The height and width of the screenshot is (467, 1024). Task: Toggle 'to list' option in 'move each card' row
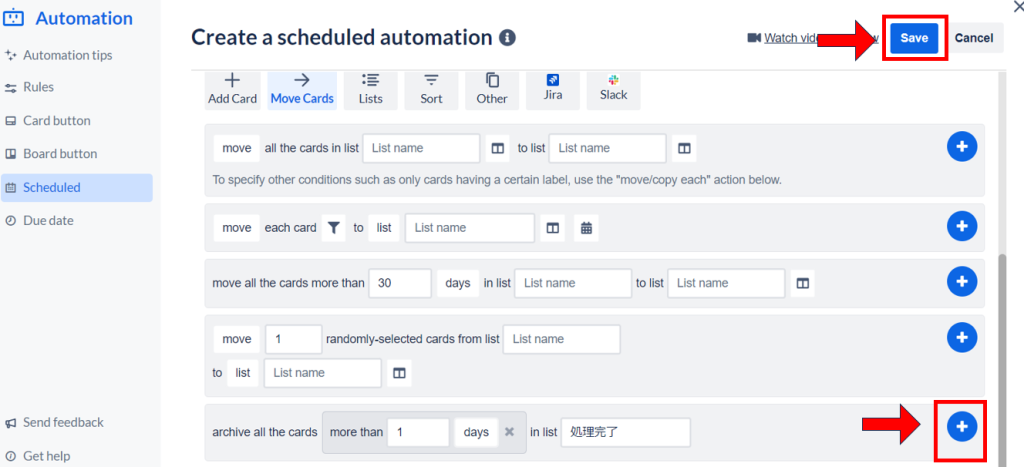[384, 228]
